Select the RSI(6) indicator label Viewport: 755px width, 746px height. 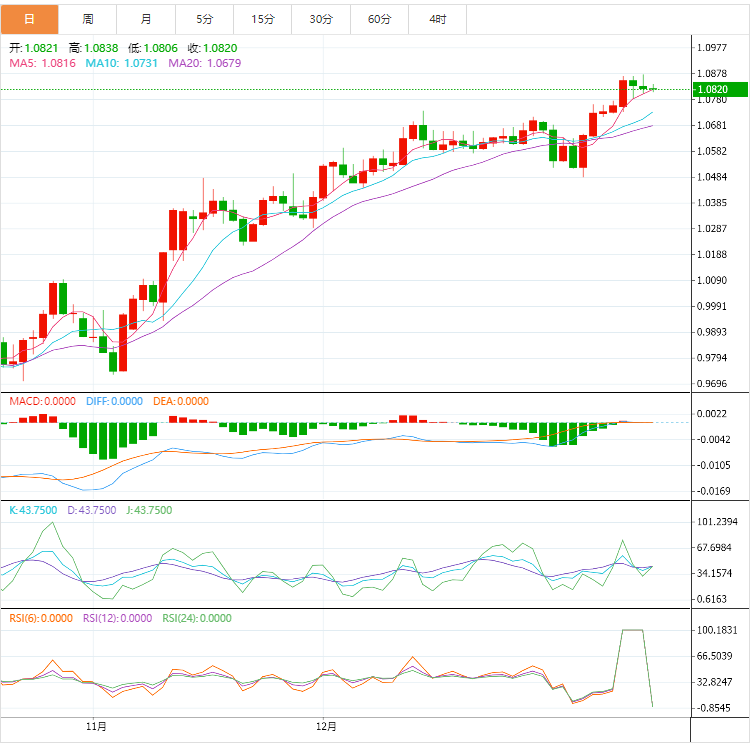click(40, 618)
